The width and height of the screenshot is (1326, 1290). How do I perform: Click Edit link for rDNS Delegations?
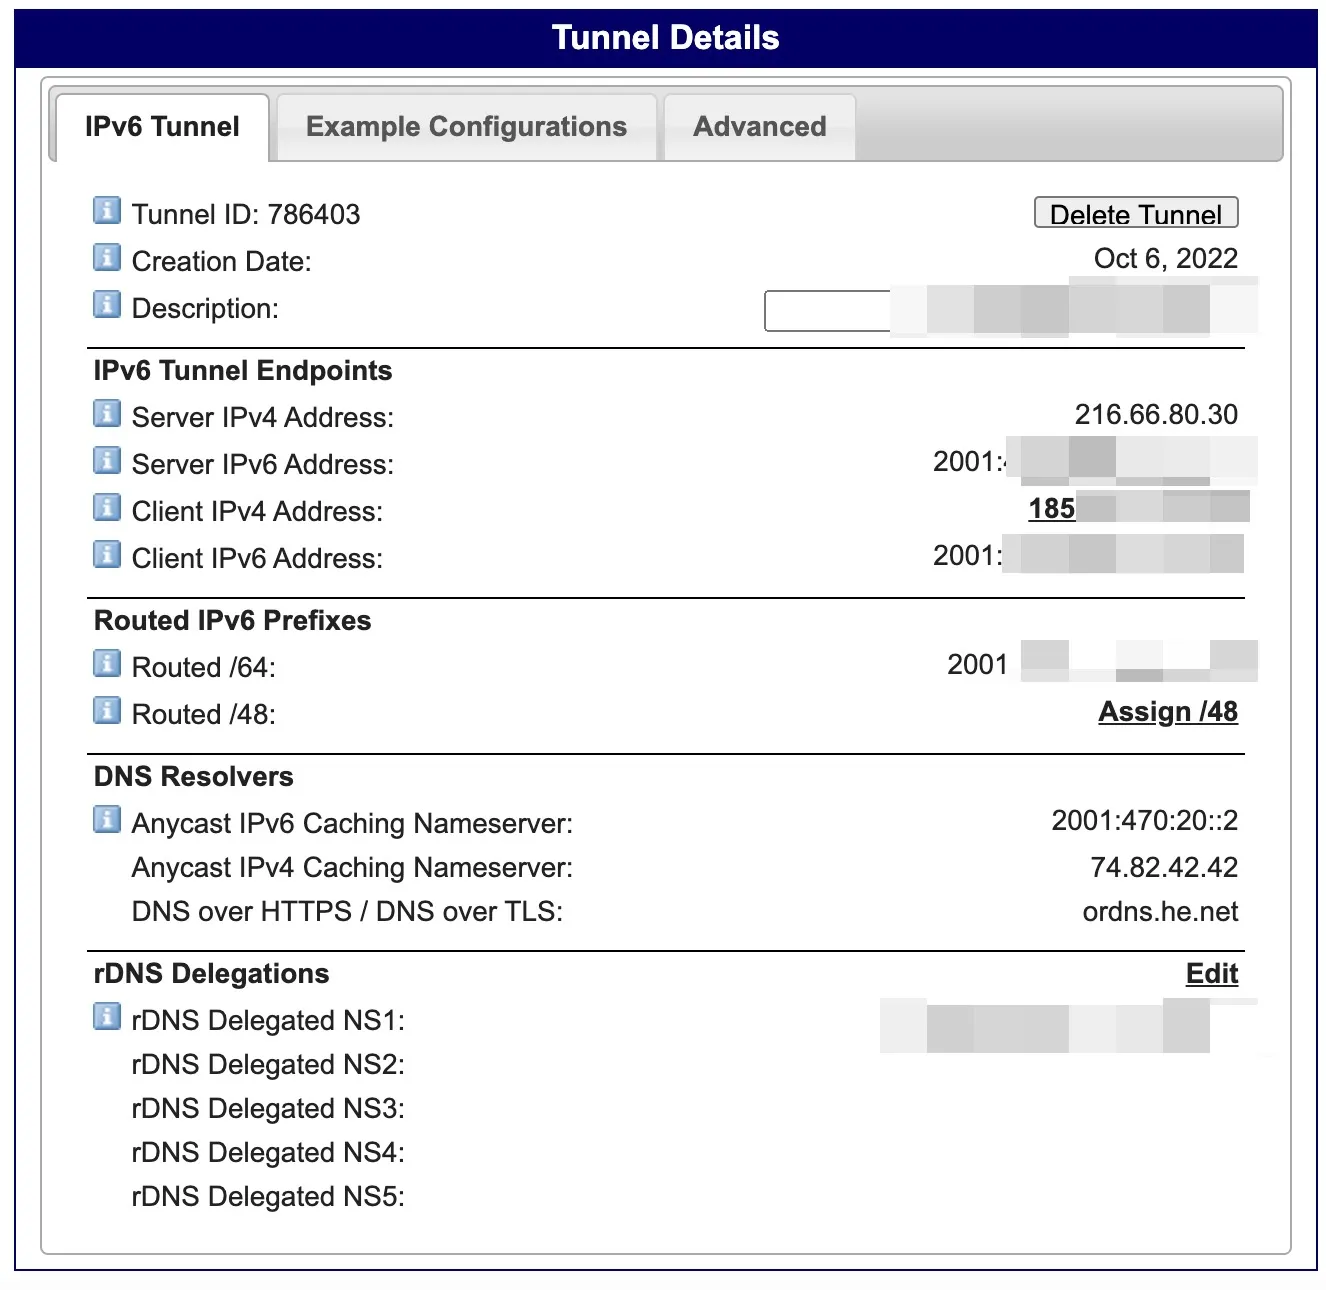(x=1211, y=974)
